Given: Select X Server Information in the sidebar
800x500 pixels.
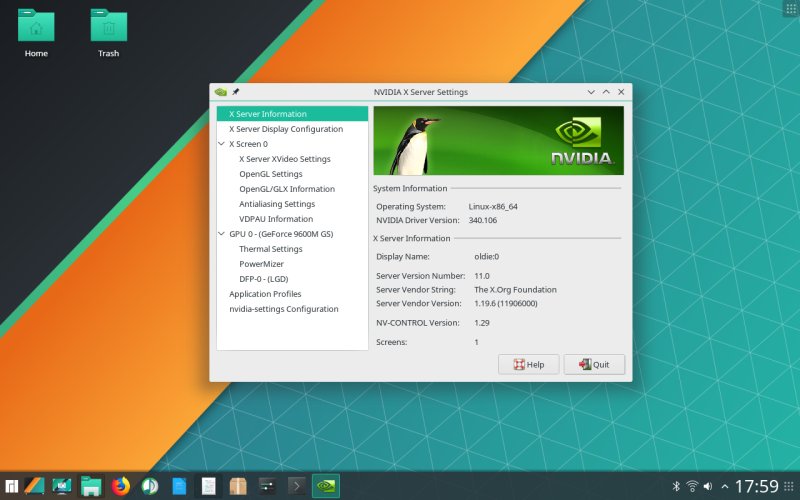Looking at the screenshot, I should [292, 114].
